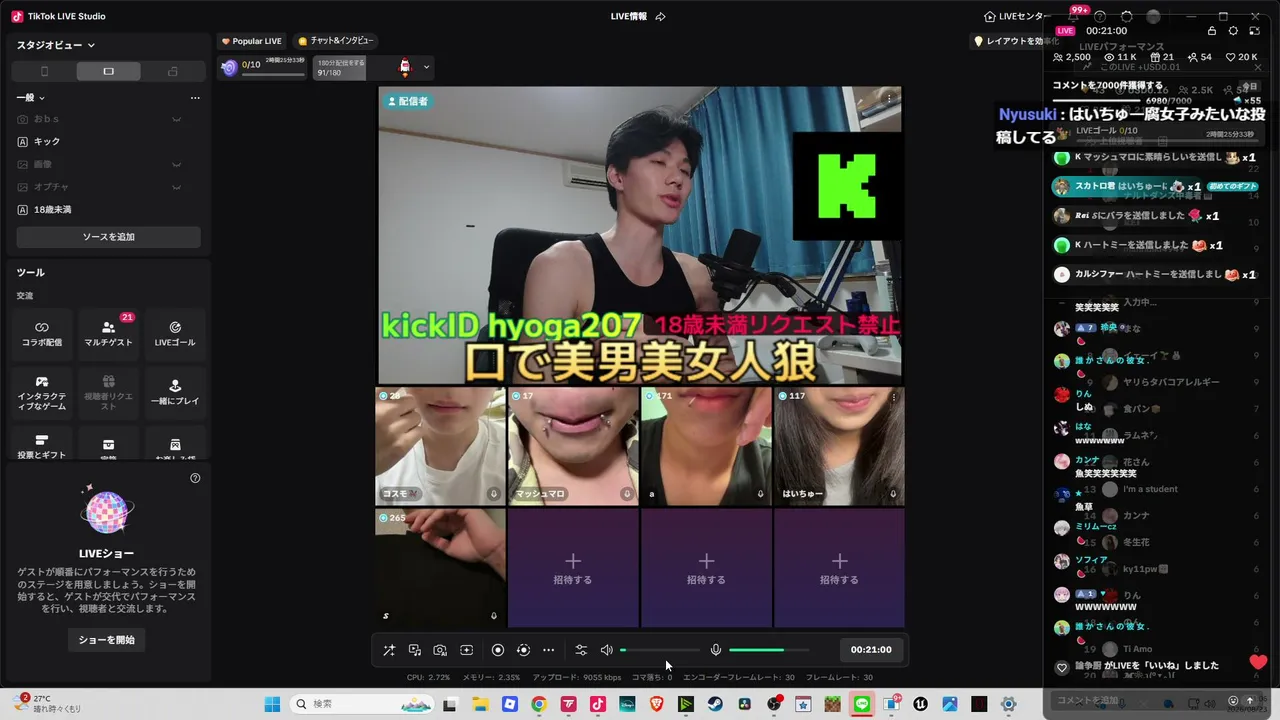Toggle visibility of おbs source
The width and height of the screenshot is (1280, 720).
pos(176,119)
